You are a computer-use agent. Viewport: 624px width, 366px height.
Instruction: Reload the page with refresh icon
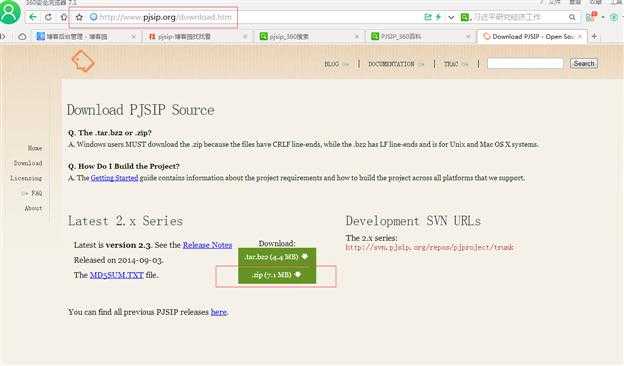49,17
